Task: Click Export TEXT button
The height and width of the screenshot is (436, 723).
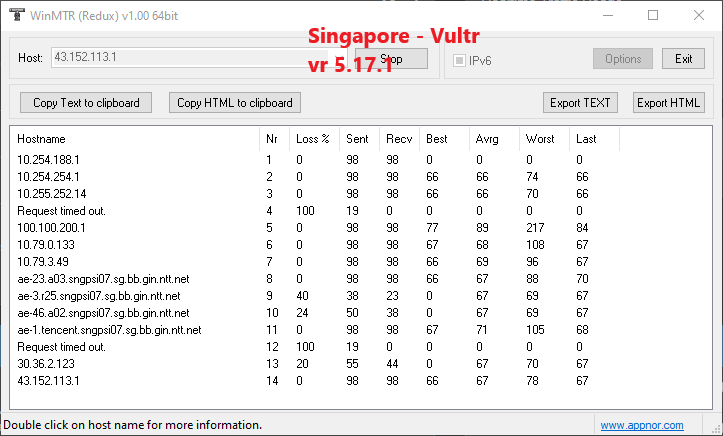Action: click(x=580, y=102)
